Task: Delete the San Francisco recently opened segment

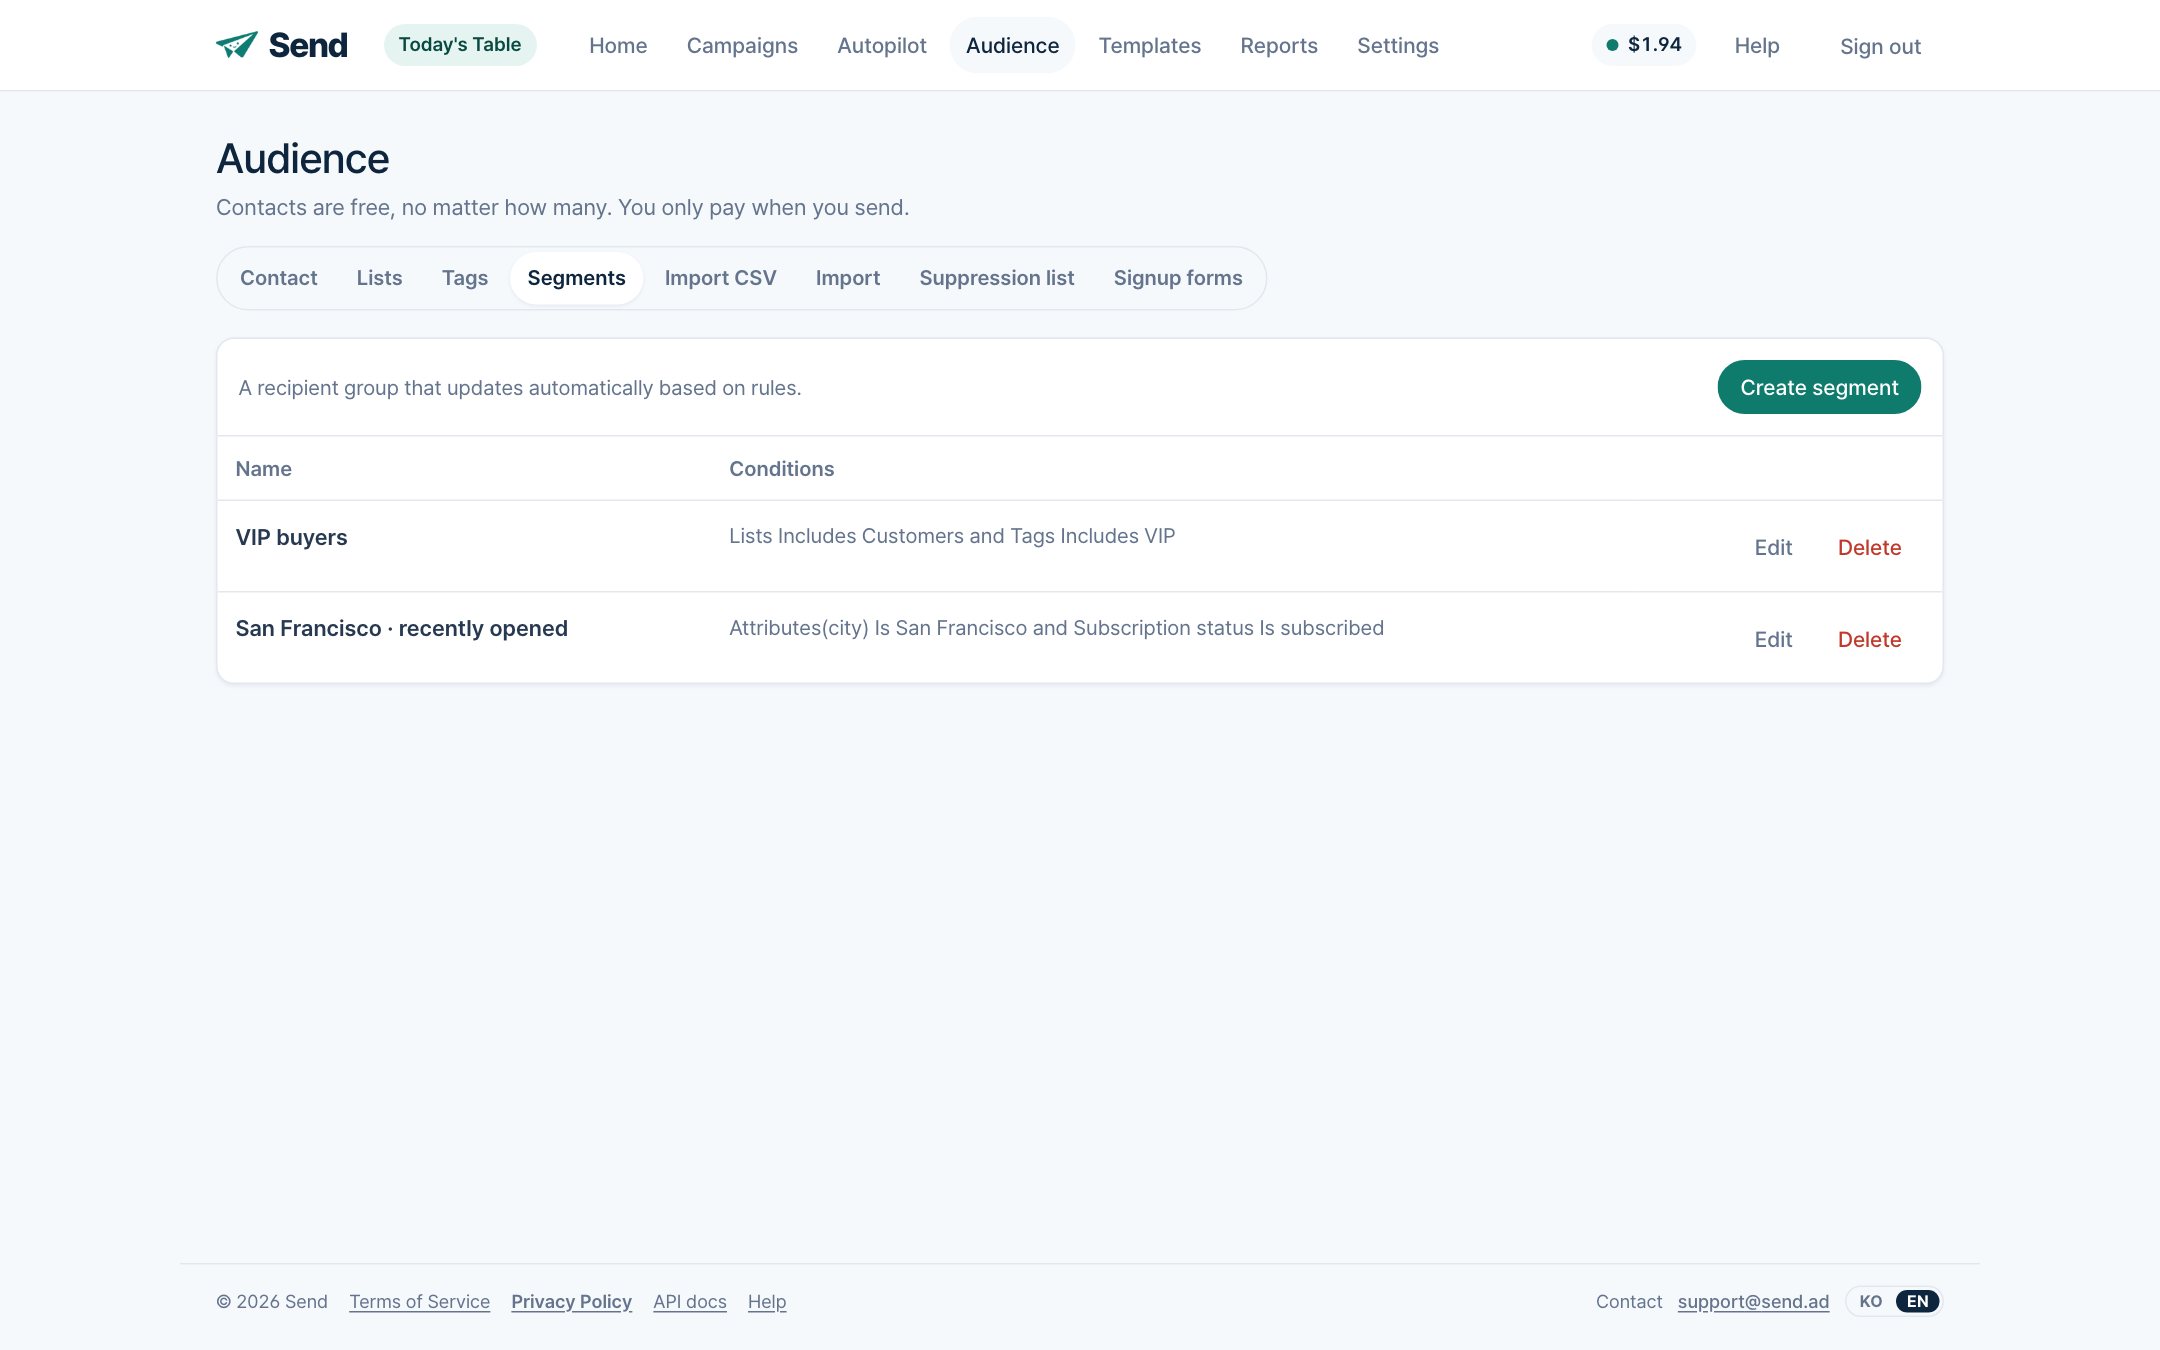Action: pyautogui.click(x=1869, y=640)
